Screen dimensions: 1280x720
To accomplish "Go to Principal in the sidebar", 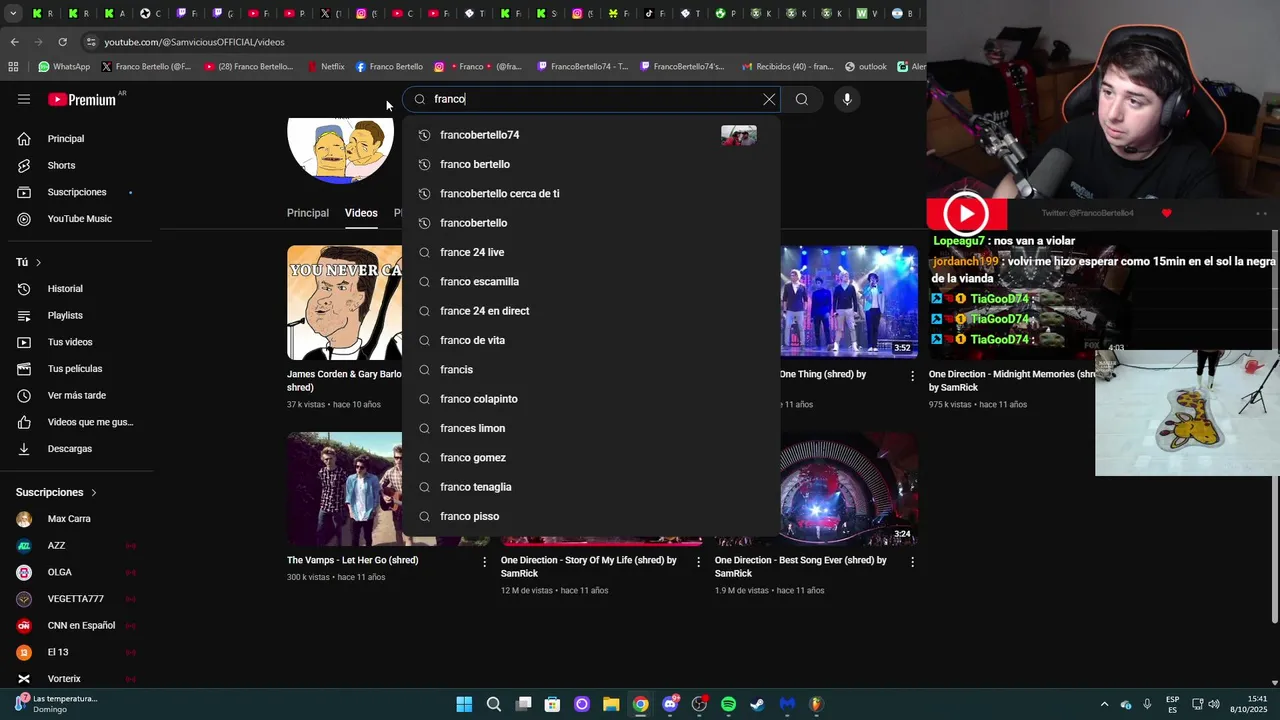I will [x=76, y=139].
